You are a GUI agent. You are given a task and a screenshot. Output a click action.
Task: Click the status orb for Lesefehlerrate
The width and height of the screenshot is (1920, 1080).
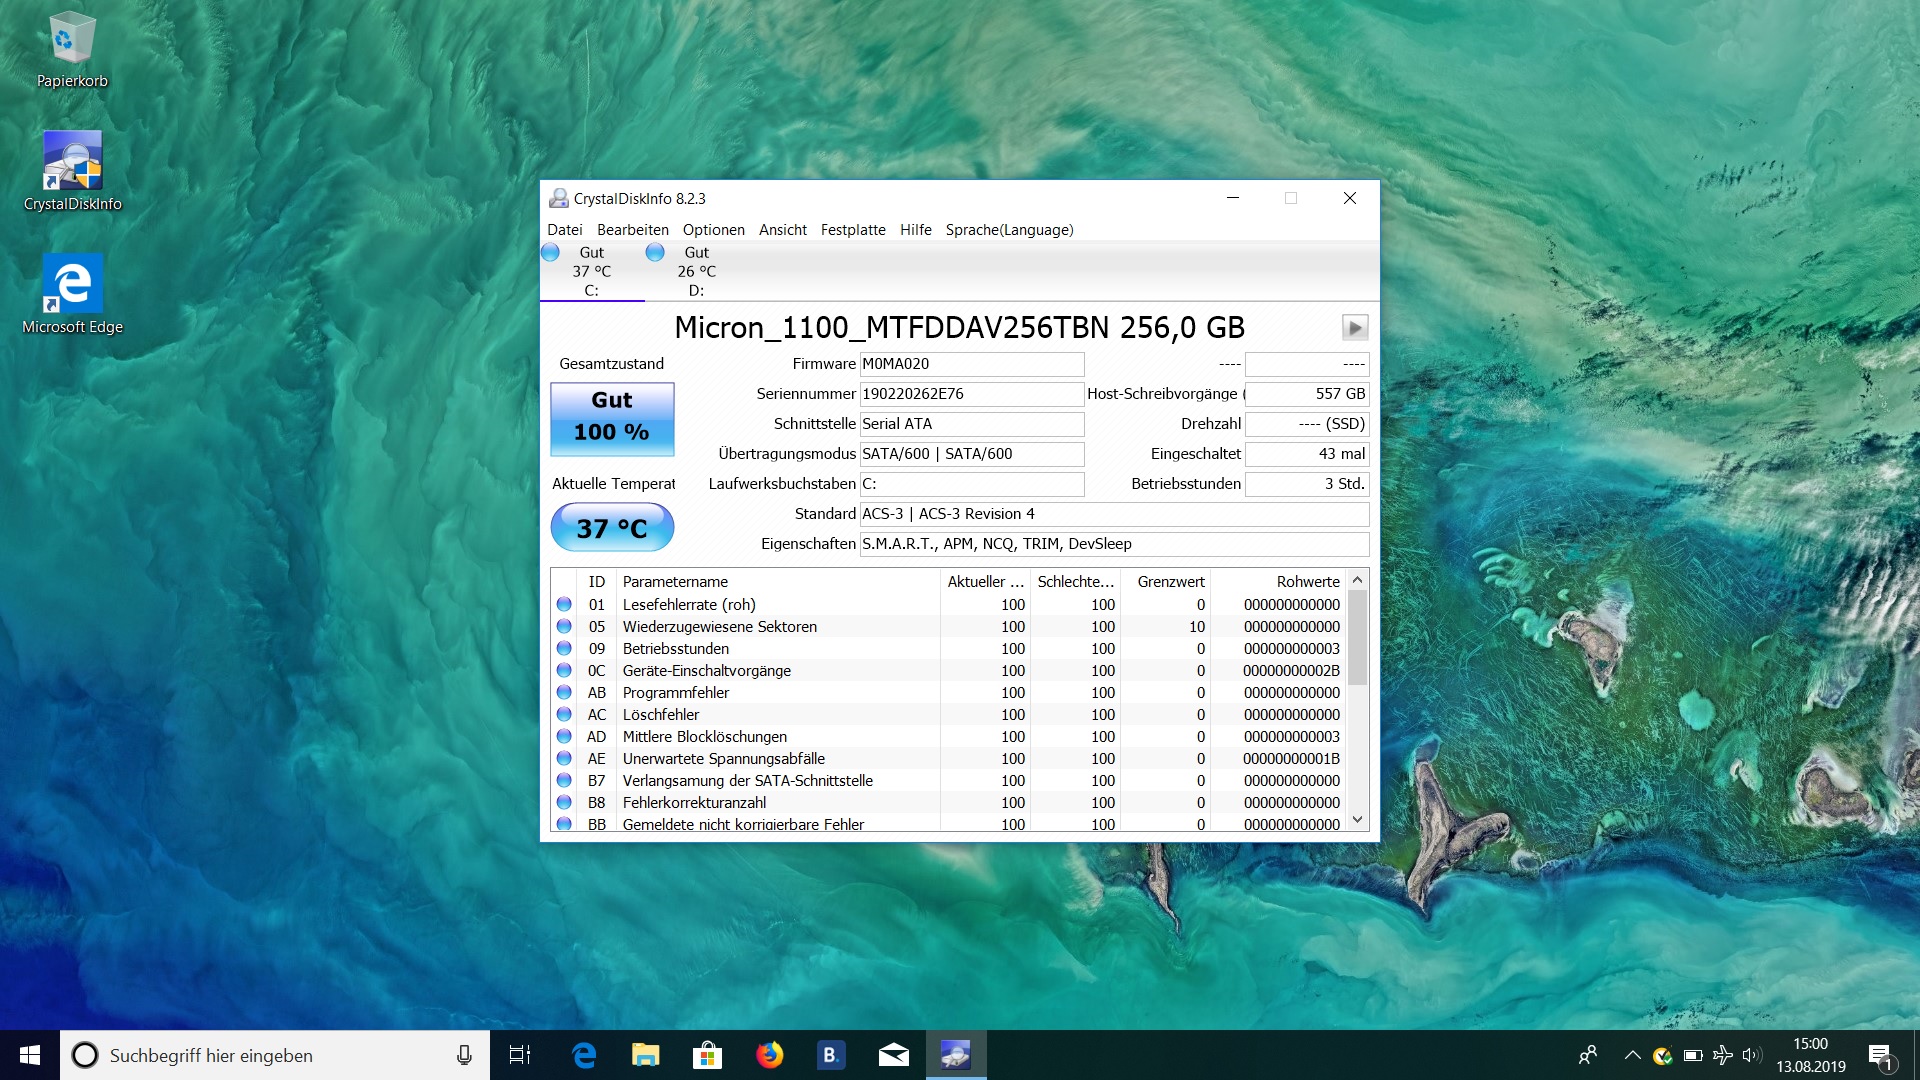[x=564, y=605]
